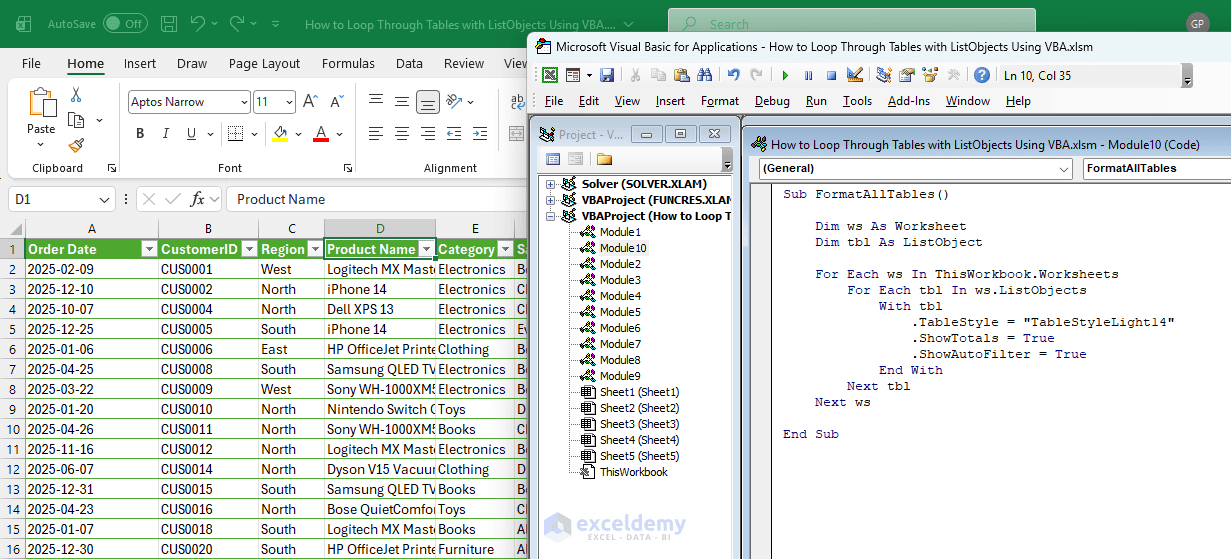Open Object Browser icon in VBA toolbar

931,75
